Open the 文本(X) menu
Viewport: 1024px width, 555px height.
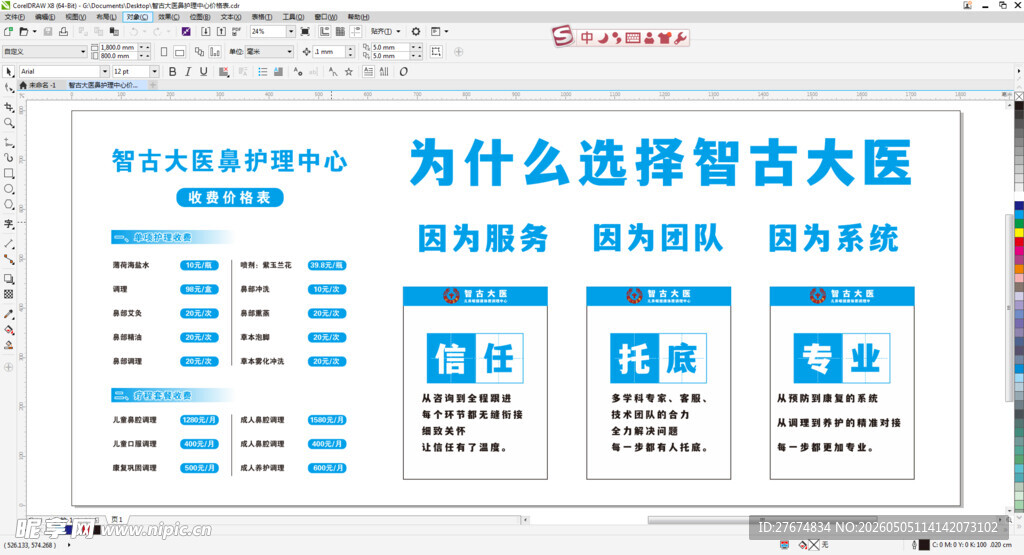(x=231, y=17)
